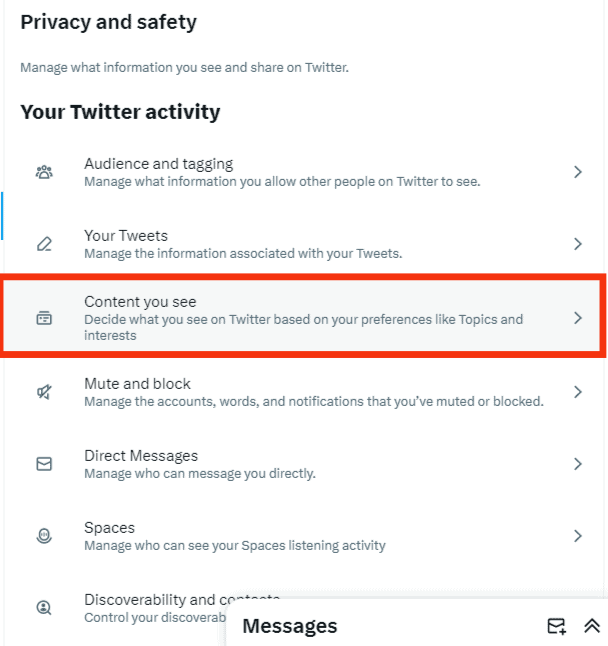608x646 pixels.
Task: Click the Your Tweets pencil icon
Action: [44, 244]
